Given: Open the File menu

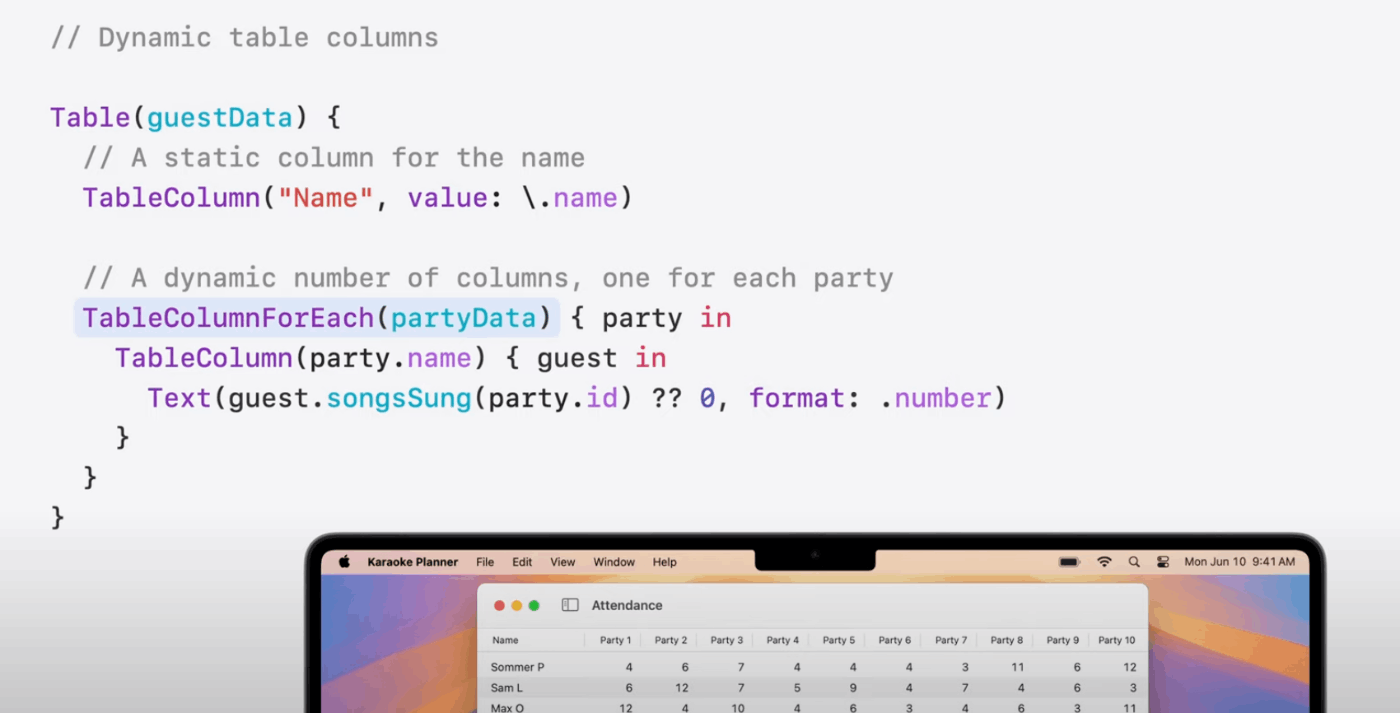Looking at the screenshot, I should 485,562.
